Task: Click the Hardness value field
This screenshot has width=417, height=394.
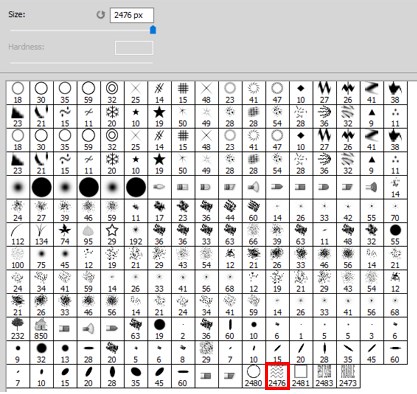Action: point(134,48)
